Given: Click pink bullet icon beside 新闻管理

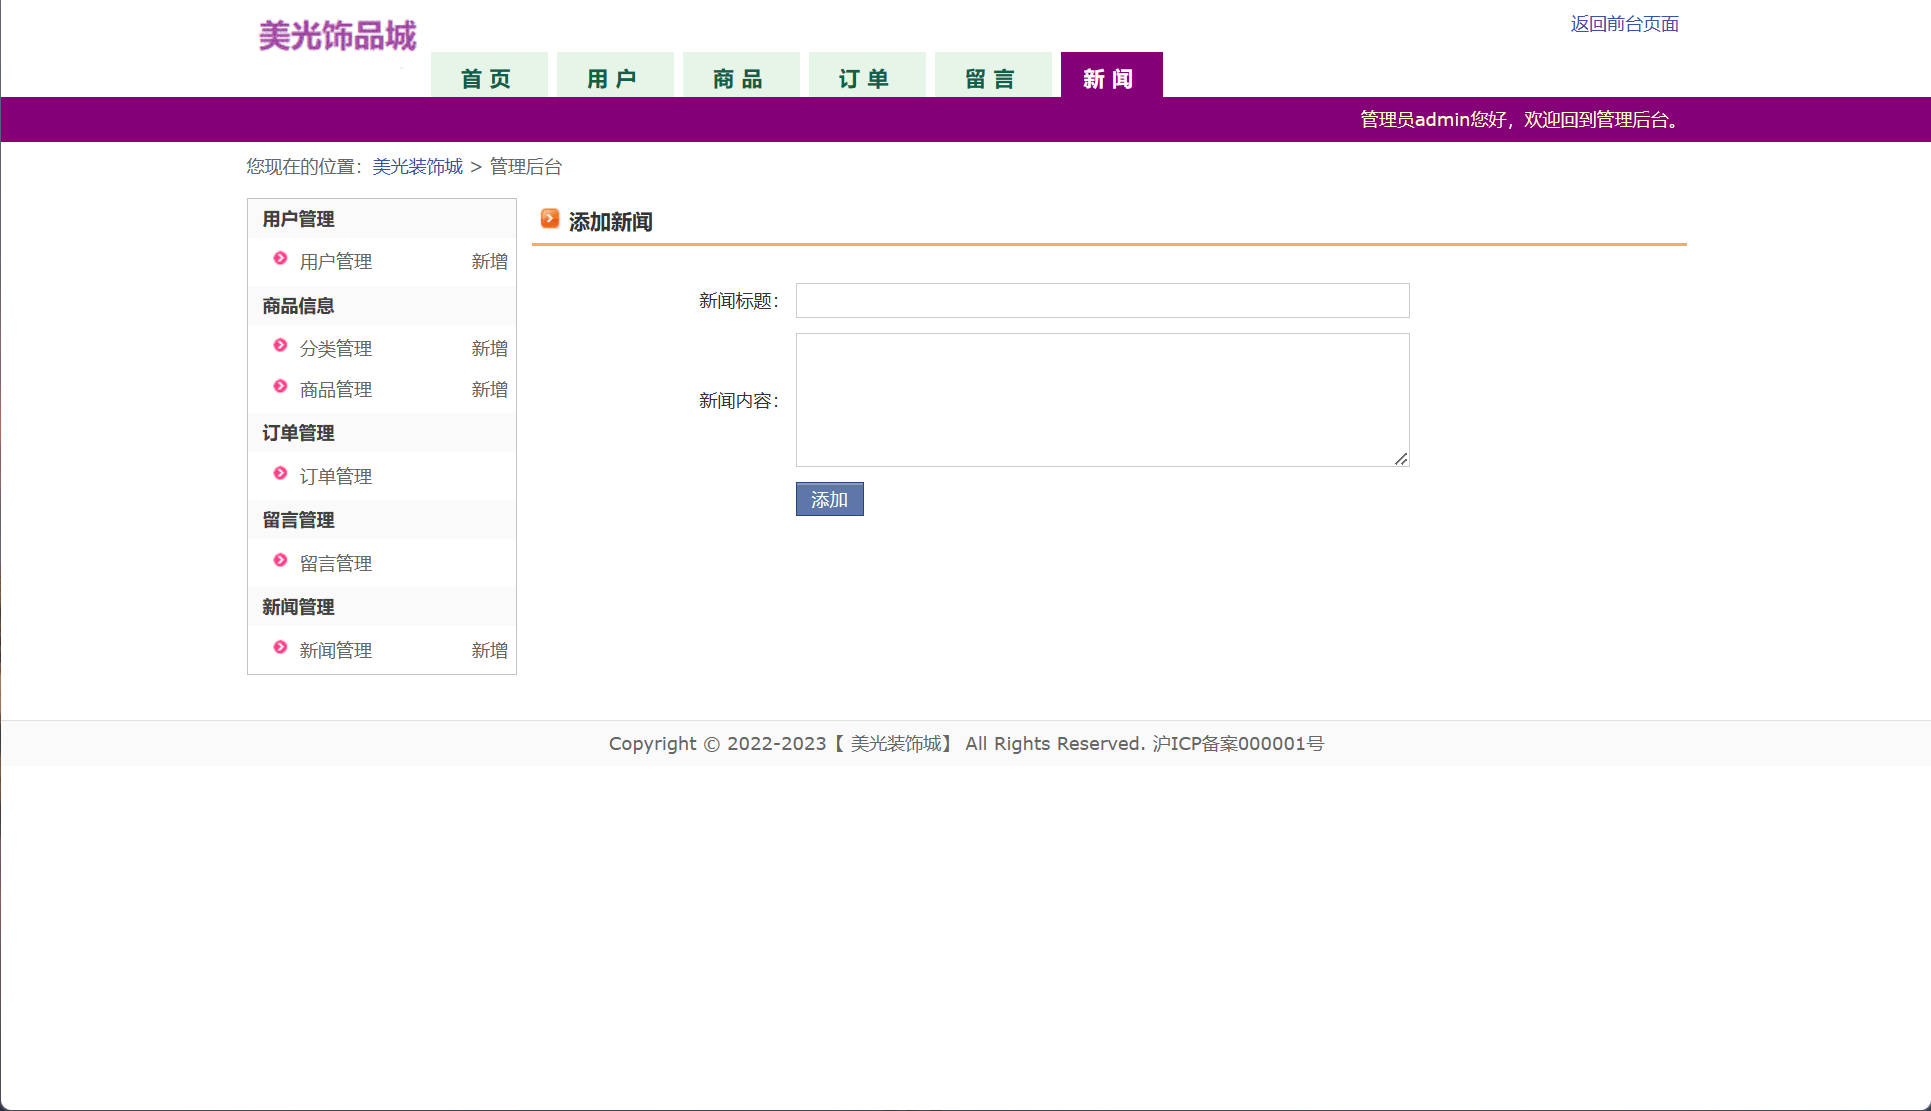Looking at the screenshot, I should tap(280, 647).
